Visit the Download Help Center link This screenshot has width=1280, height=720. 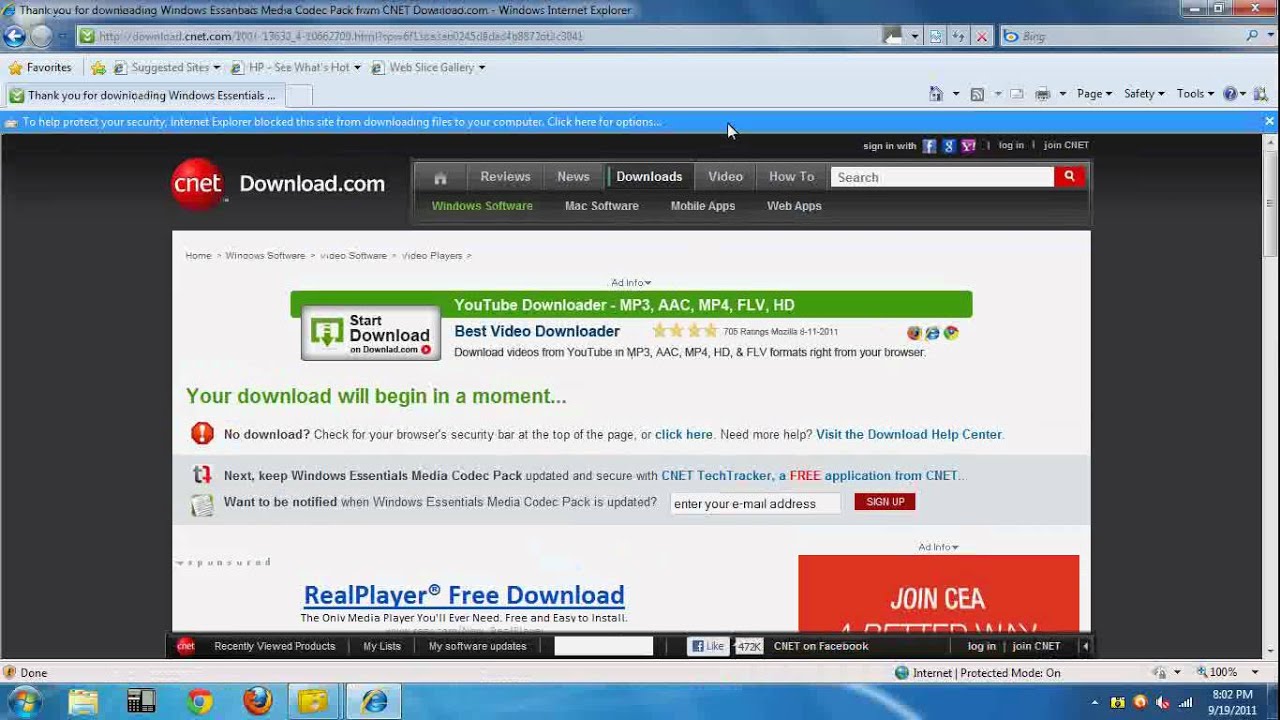[x=909, y=435]
